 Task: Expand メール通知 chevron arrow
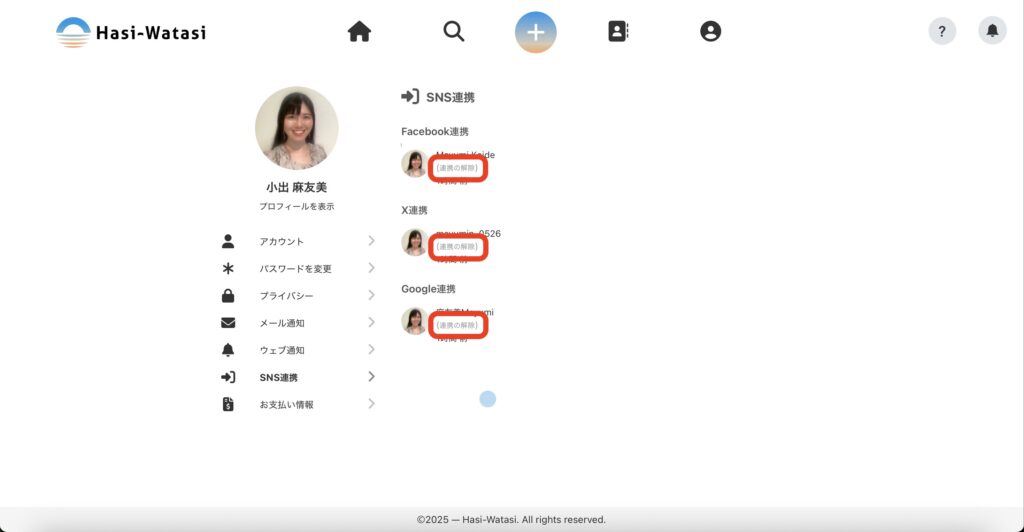[371, 322]
